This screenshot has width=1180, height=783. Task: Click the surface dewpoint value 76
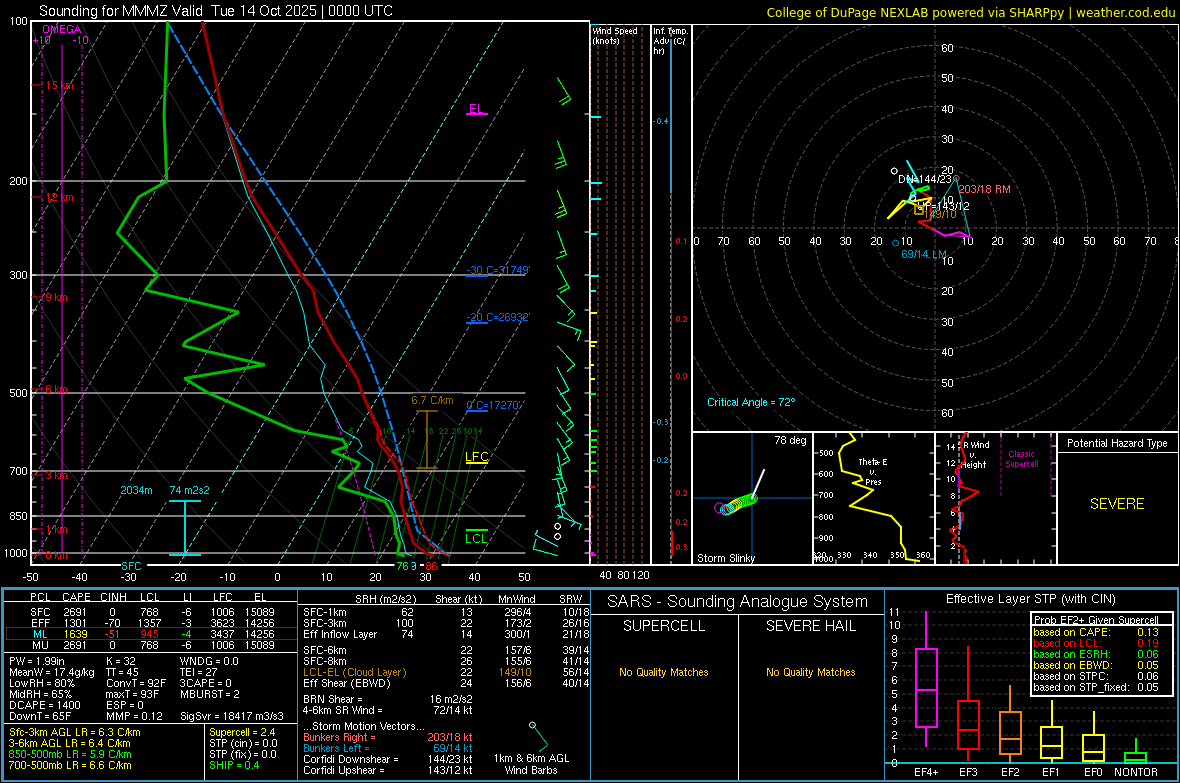point(403,566)
